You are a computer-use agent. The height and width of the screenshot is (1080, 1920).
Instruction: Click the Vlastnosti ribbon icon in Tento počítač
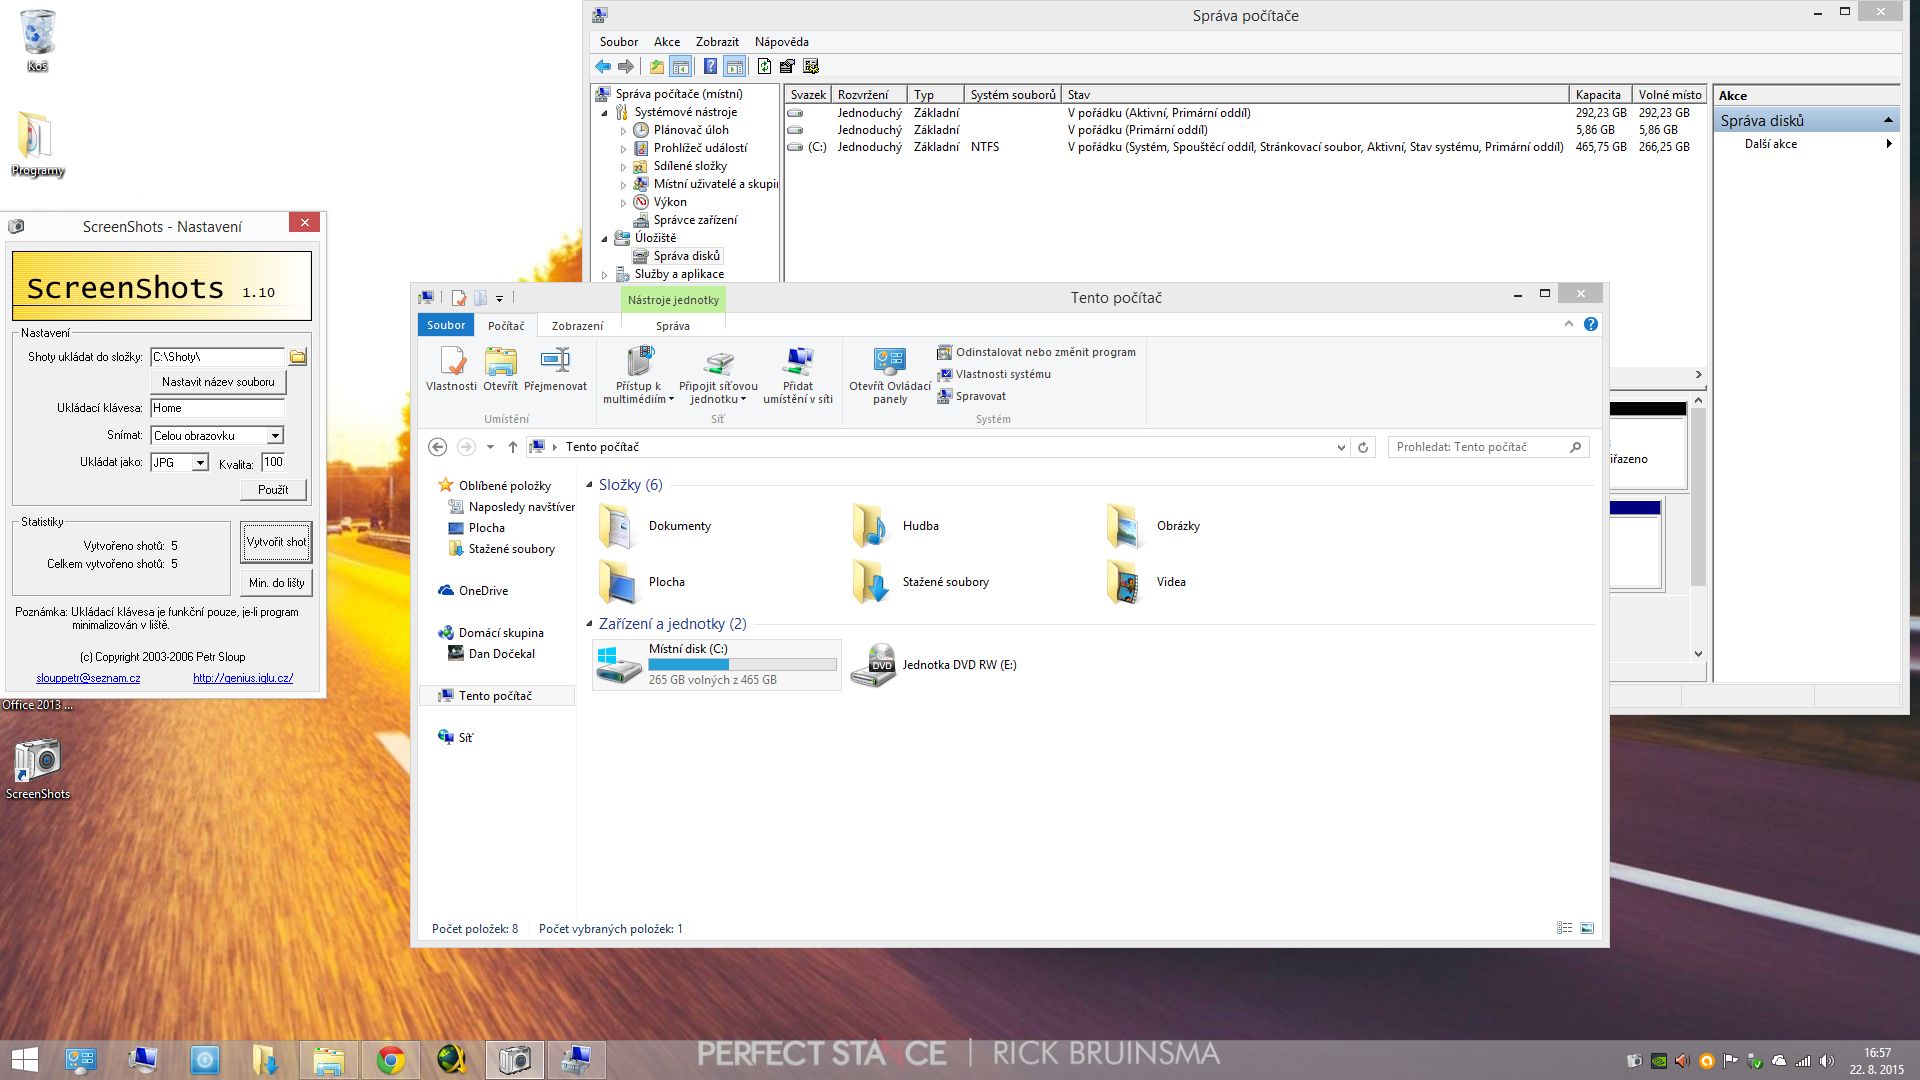pyautogui.click(x=452, y=362)
